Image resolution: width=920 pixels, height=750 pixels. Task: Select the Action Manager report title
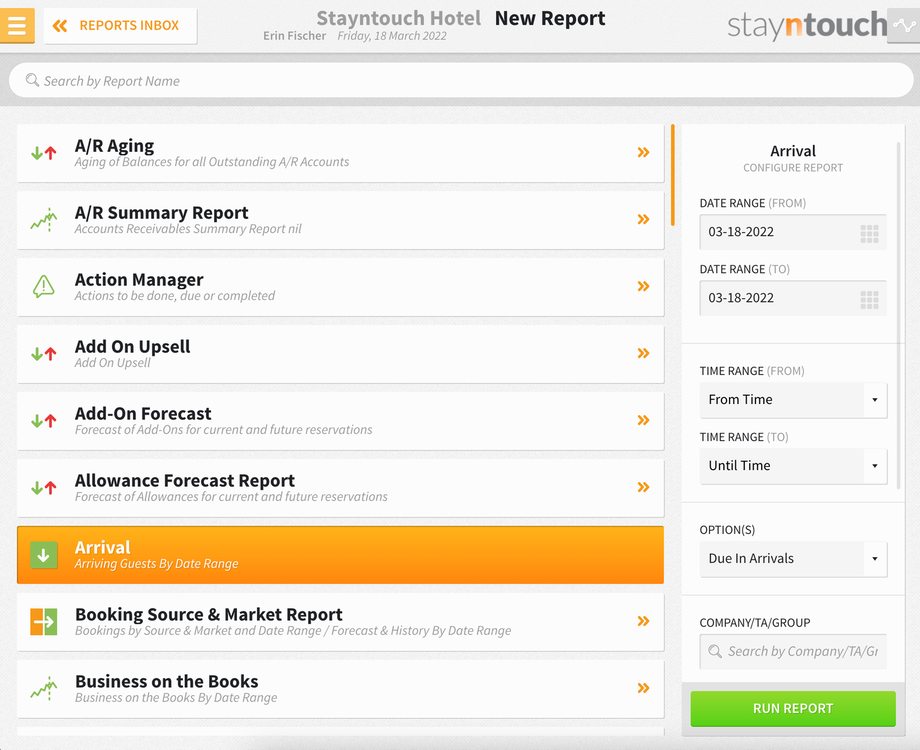coord(139,279)
